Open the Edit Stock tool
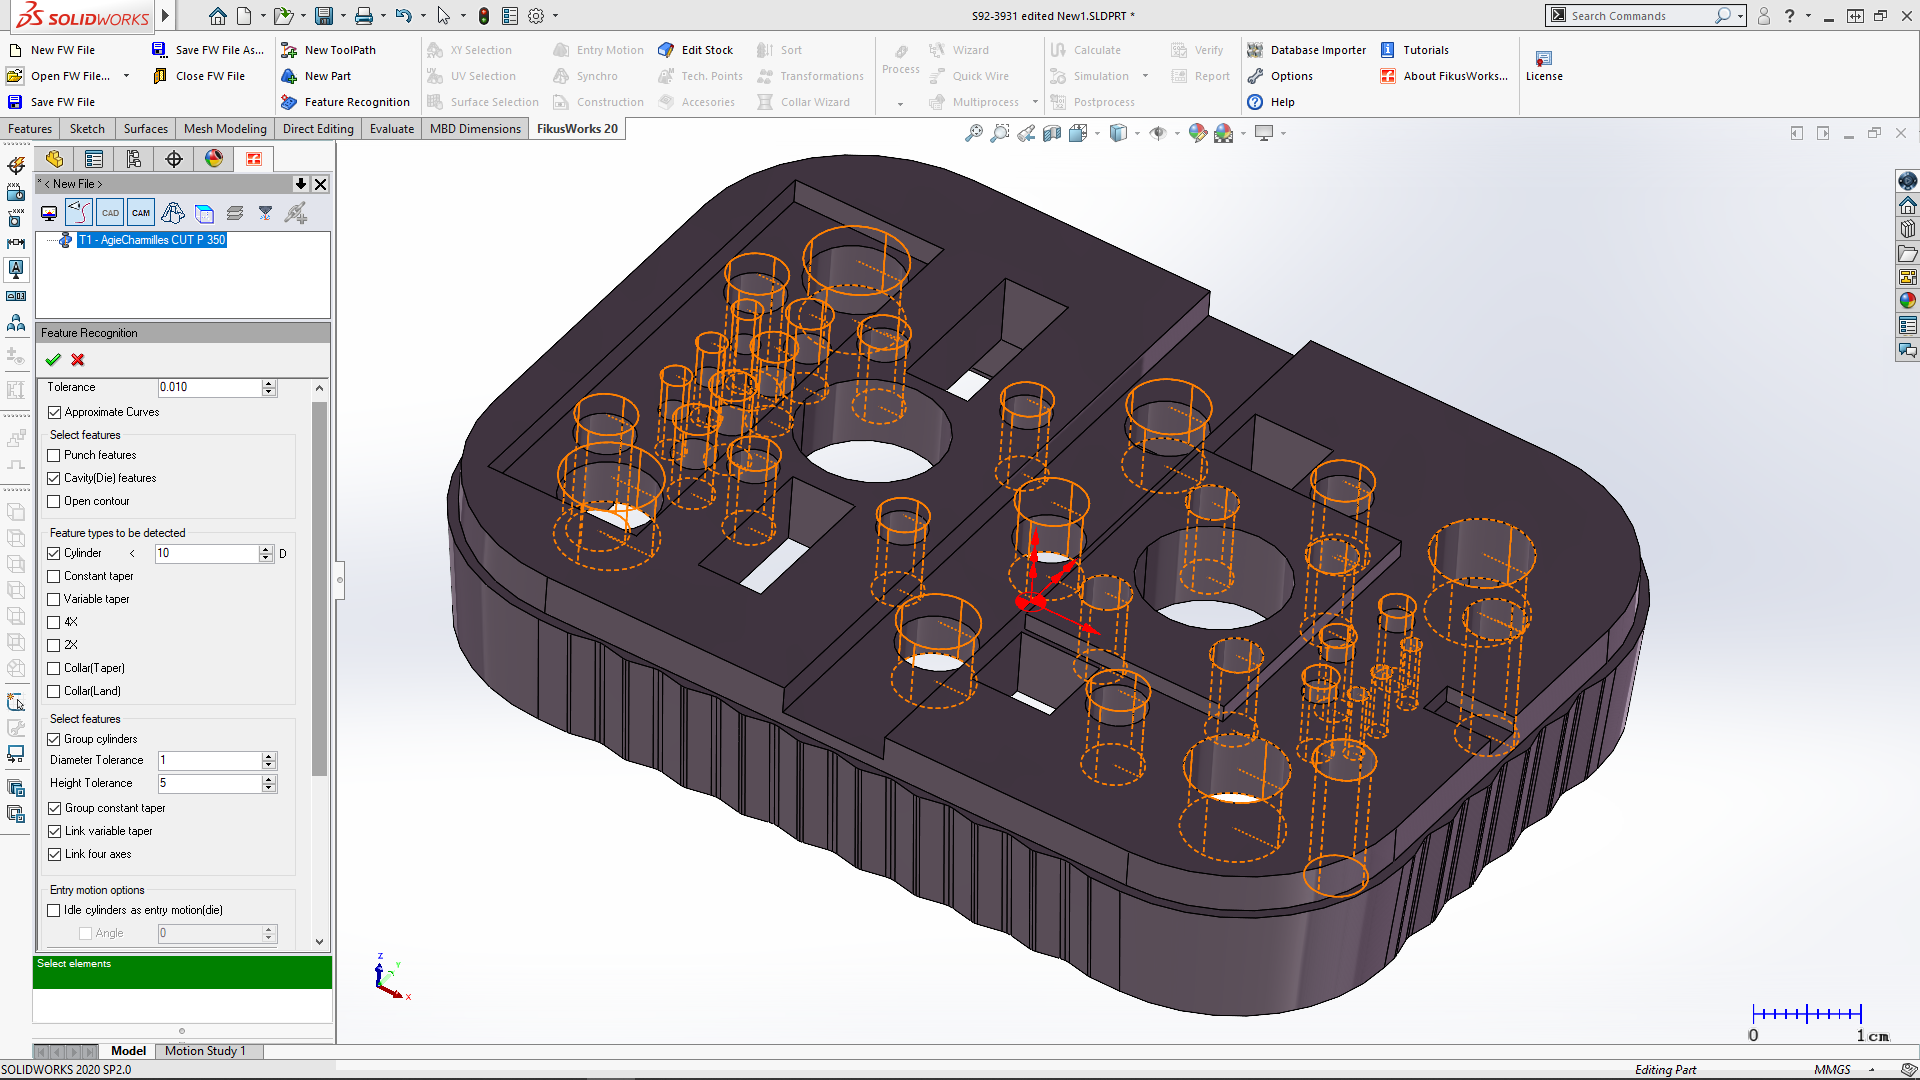Screen dimensions: 1920x1080 [x=697, y=49]
